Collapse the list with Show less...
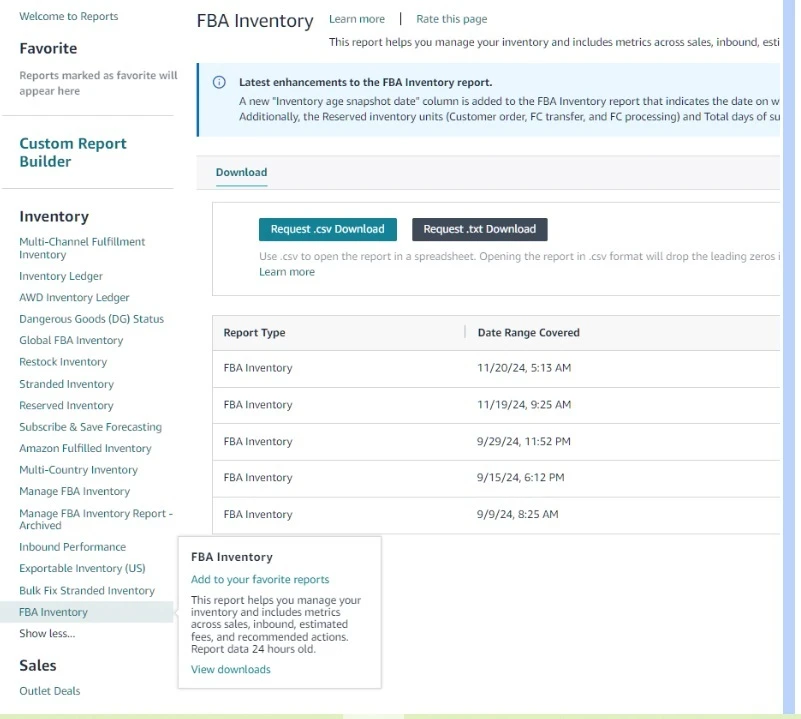 click(47, 634)
